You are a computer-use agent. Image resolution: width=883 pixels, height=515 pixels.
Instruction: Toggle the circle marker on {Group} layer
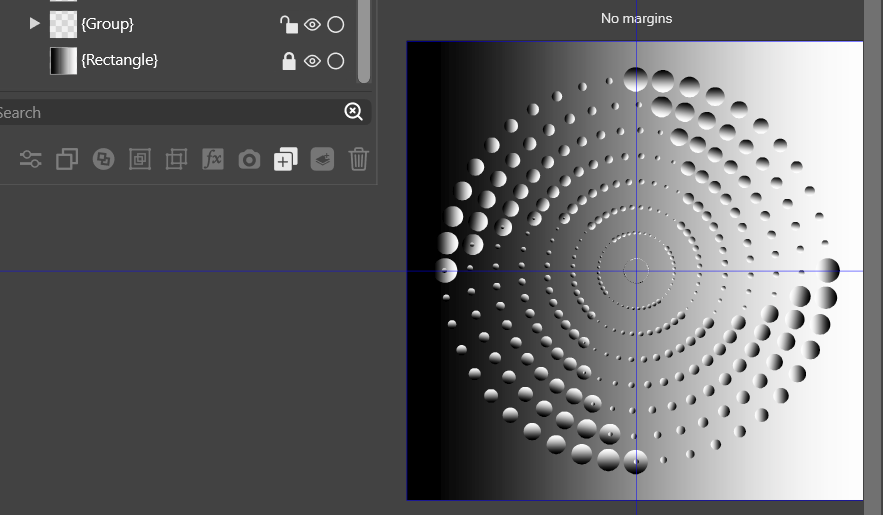[336, 24]
